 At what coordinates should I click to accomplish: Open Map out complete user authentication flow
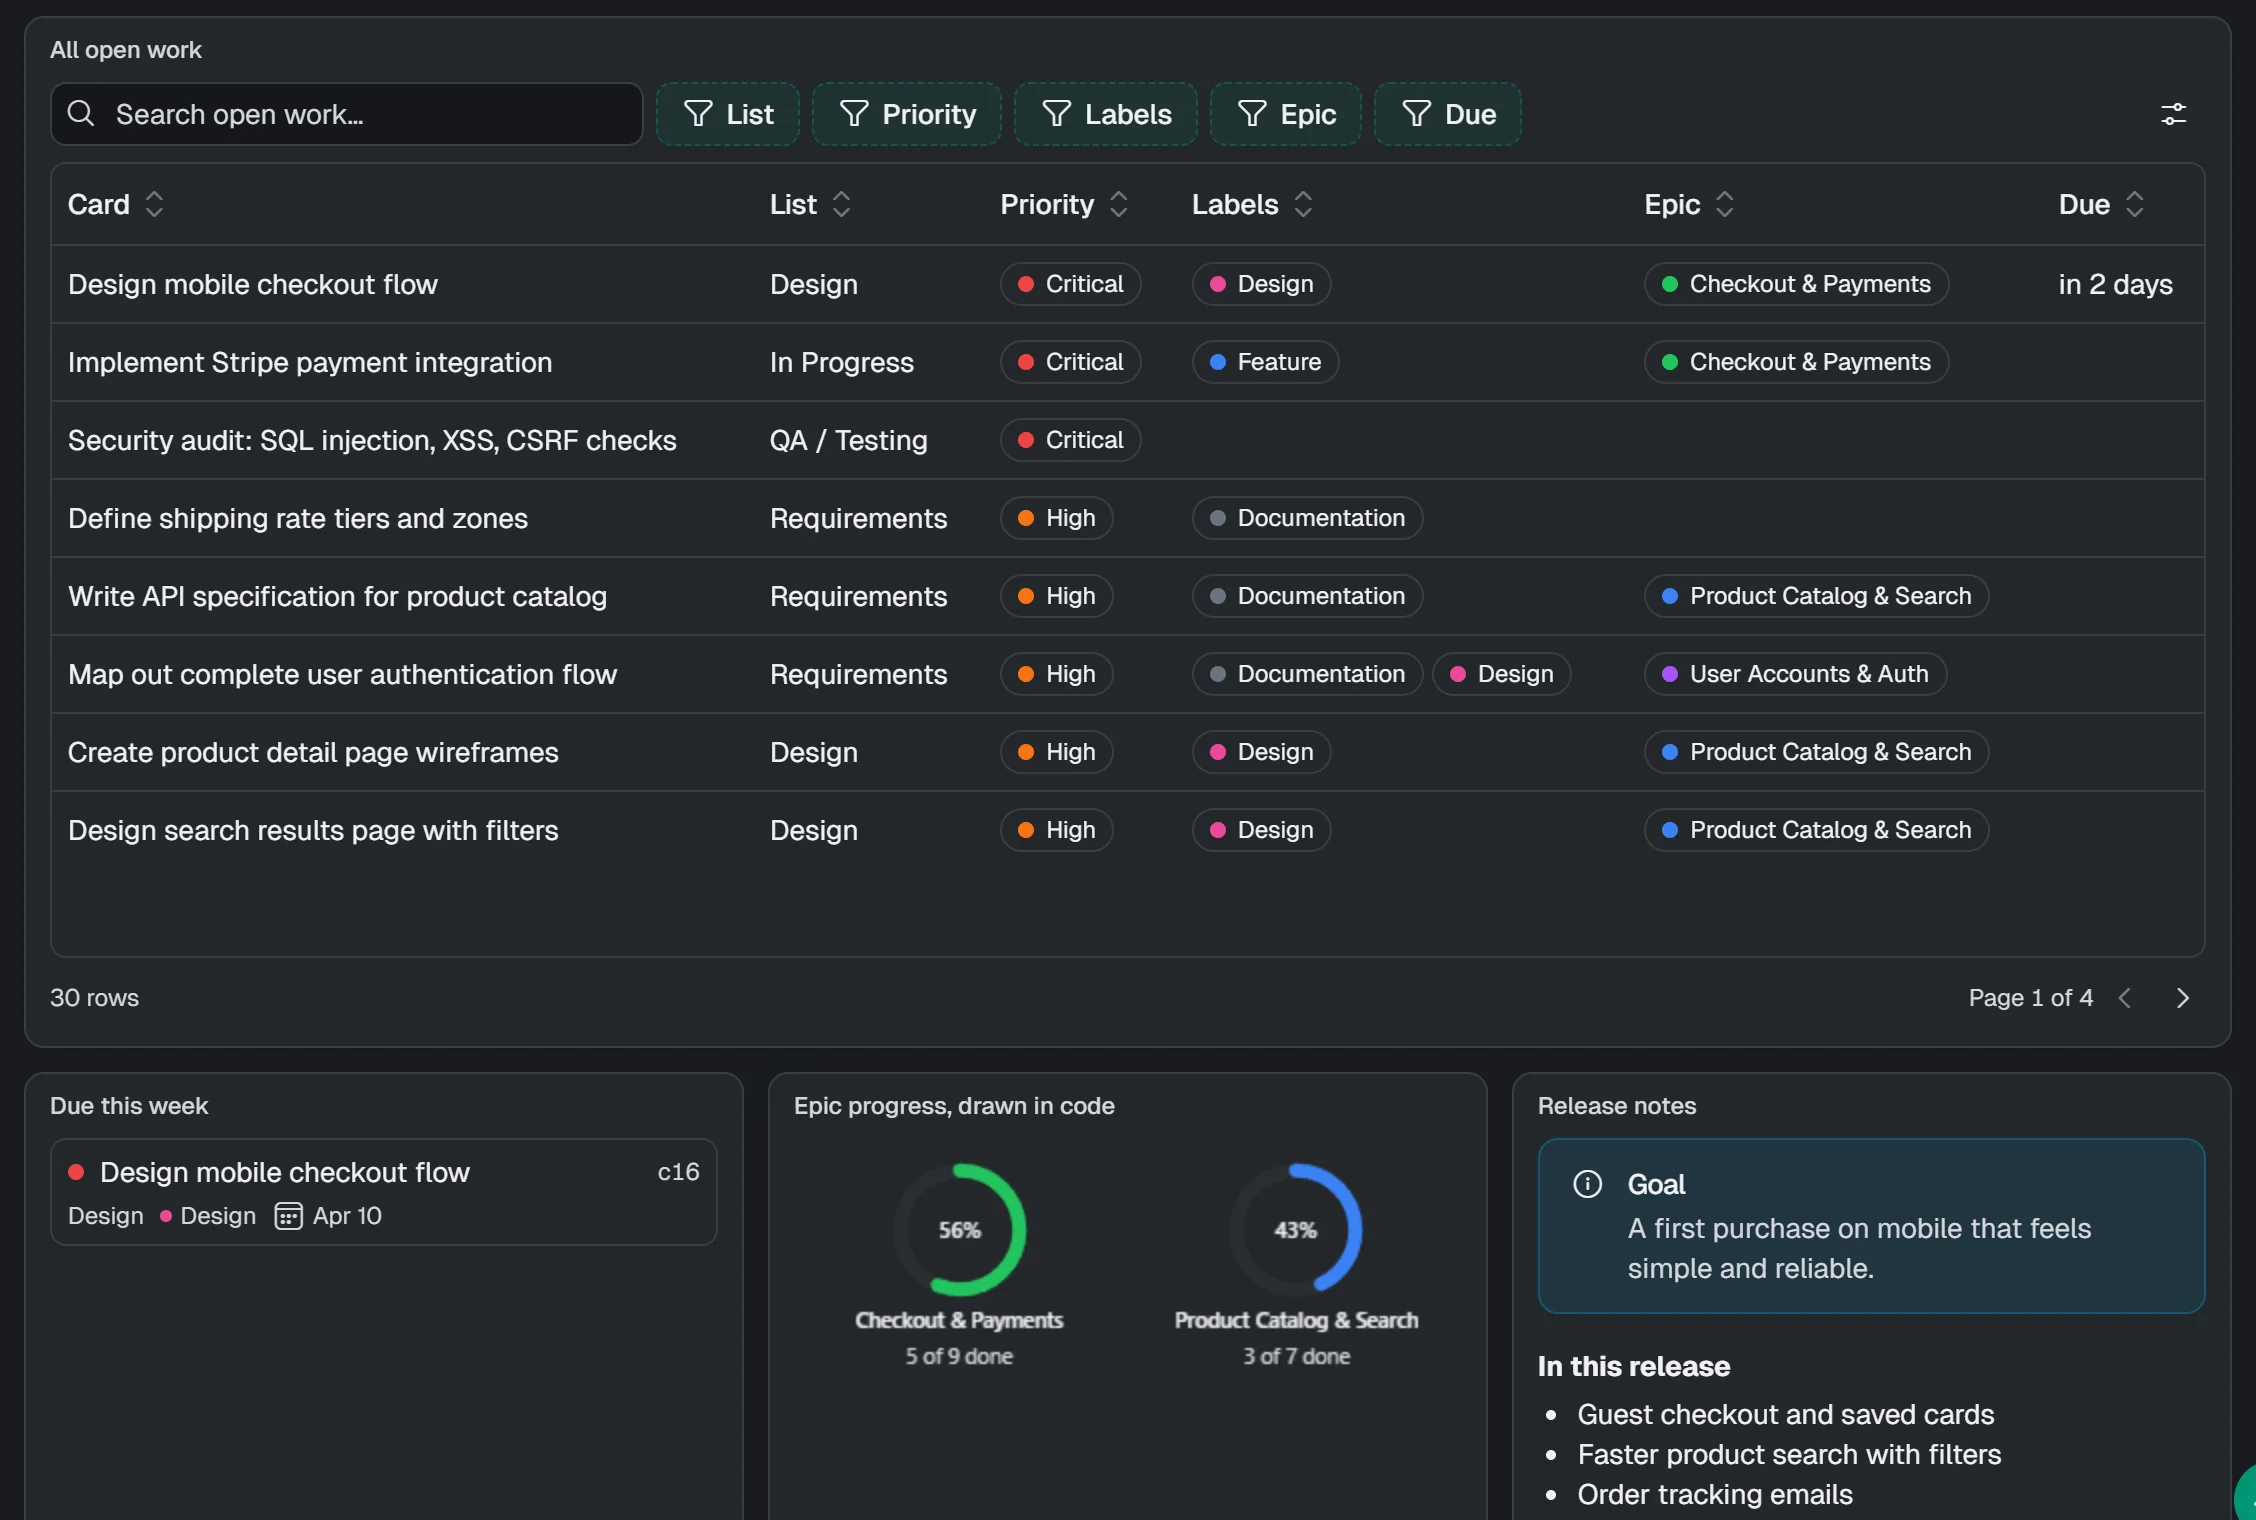tap(1128, 674)
